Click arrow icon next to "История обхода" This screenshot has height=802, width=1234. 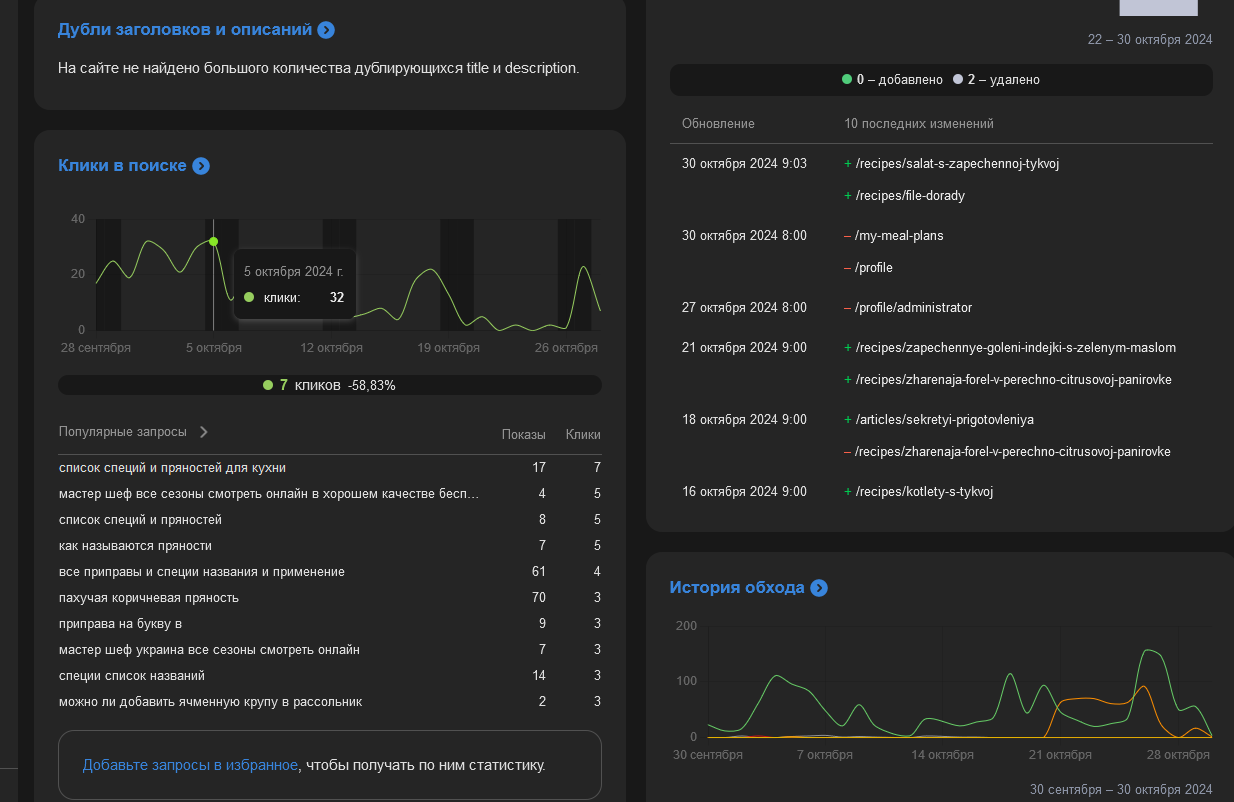(819, 588)
